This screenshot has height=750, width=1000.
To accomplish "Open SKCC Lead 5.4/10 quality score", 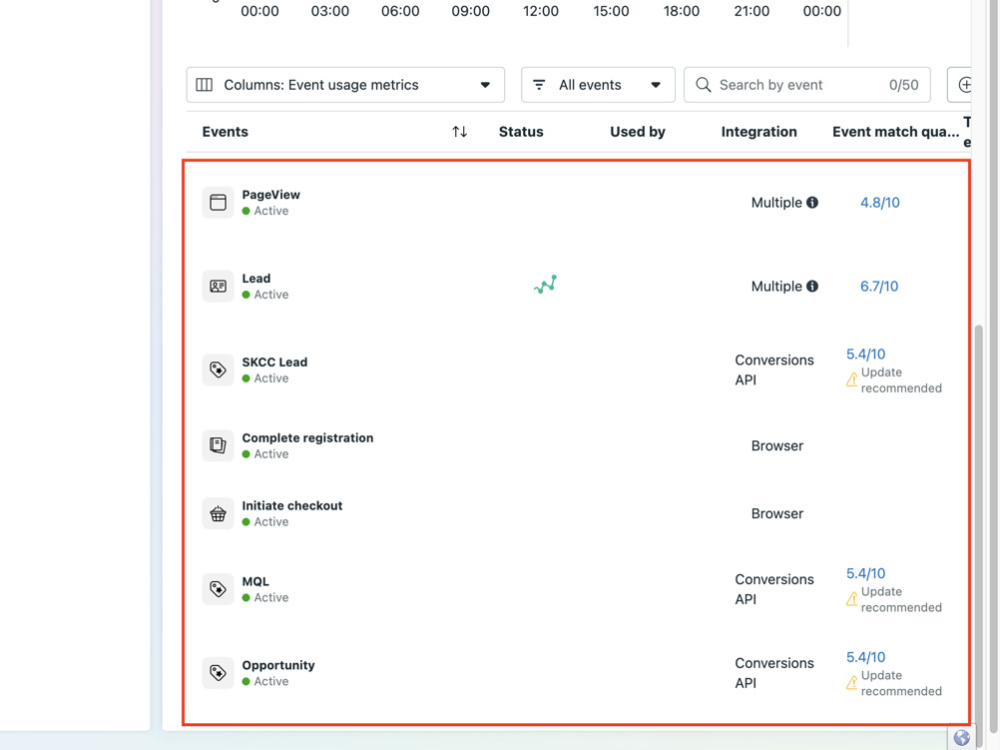I will click(865, 354).
